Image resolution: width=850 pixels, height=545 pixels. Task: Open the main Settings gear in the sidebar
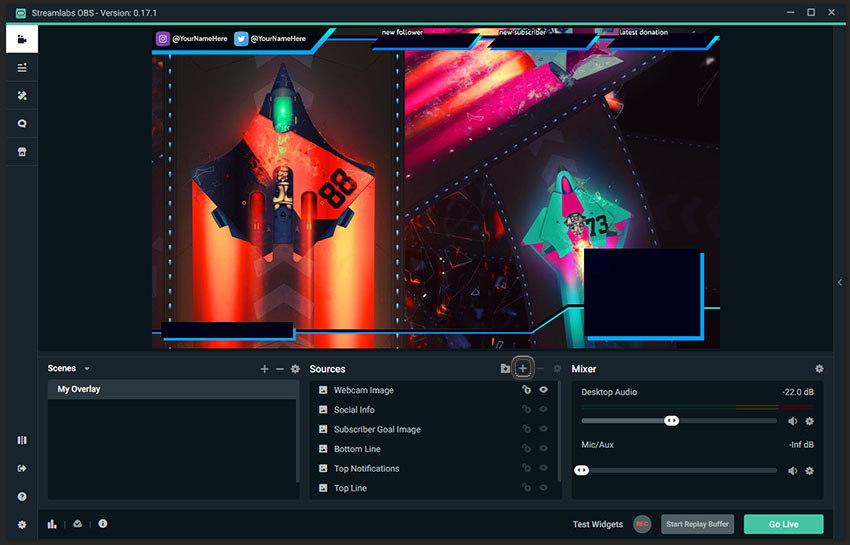(22, 524)
